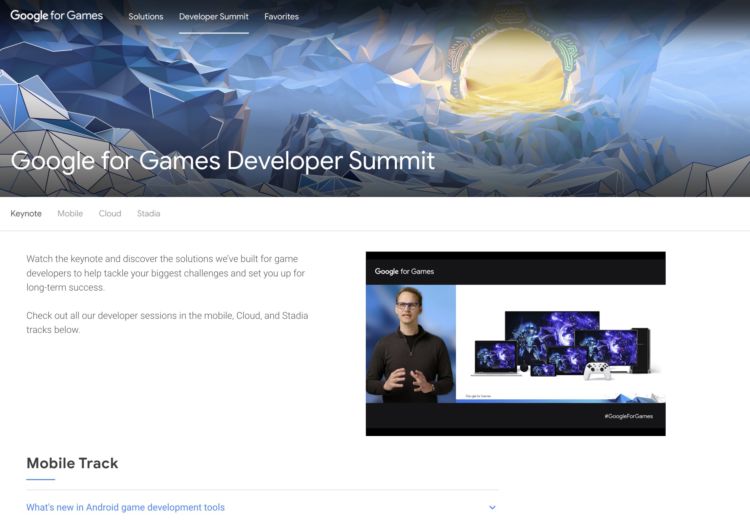
Task: Switch to the Cloud tab
Action: coord(110,213)
